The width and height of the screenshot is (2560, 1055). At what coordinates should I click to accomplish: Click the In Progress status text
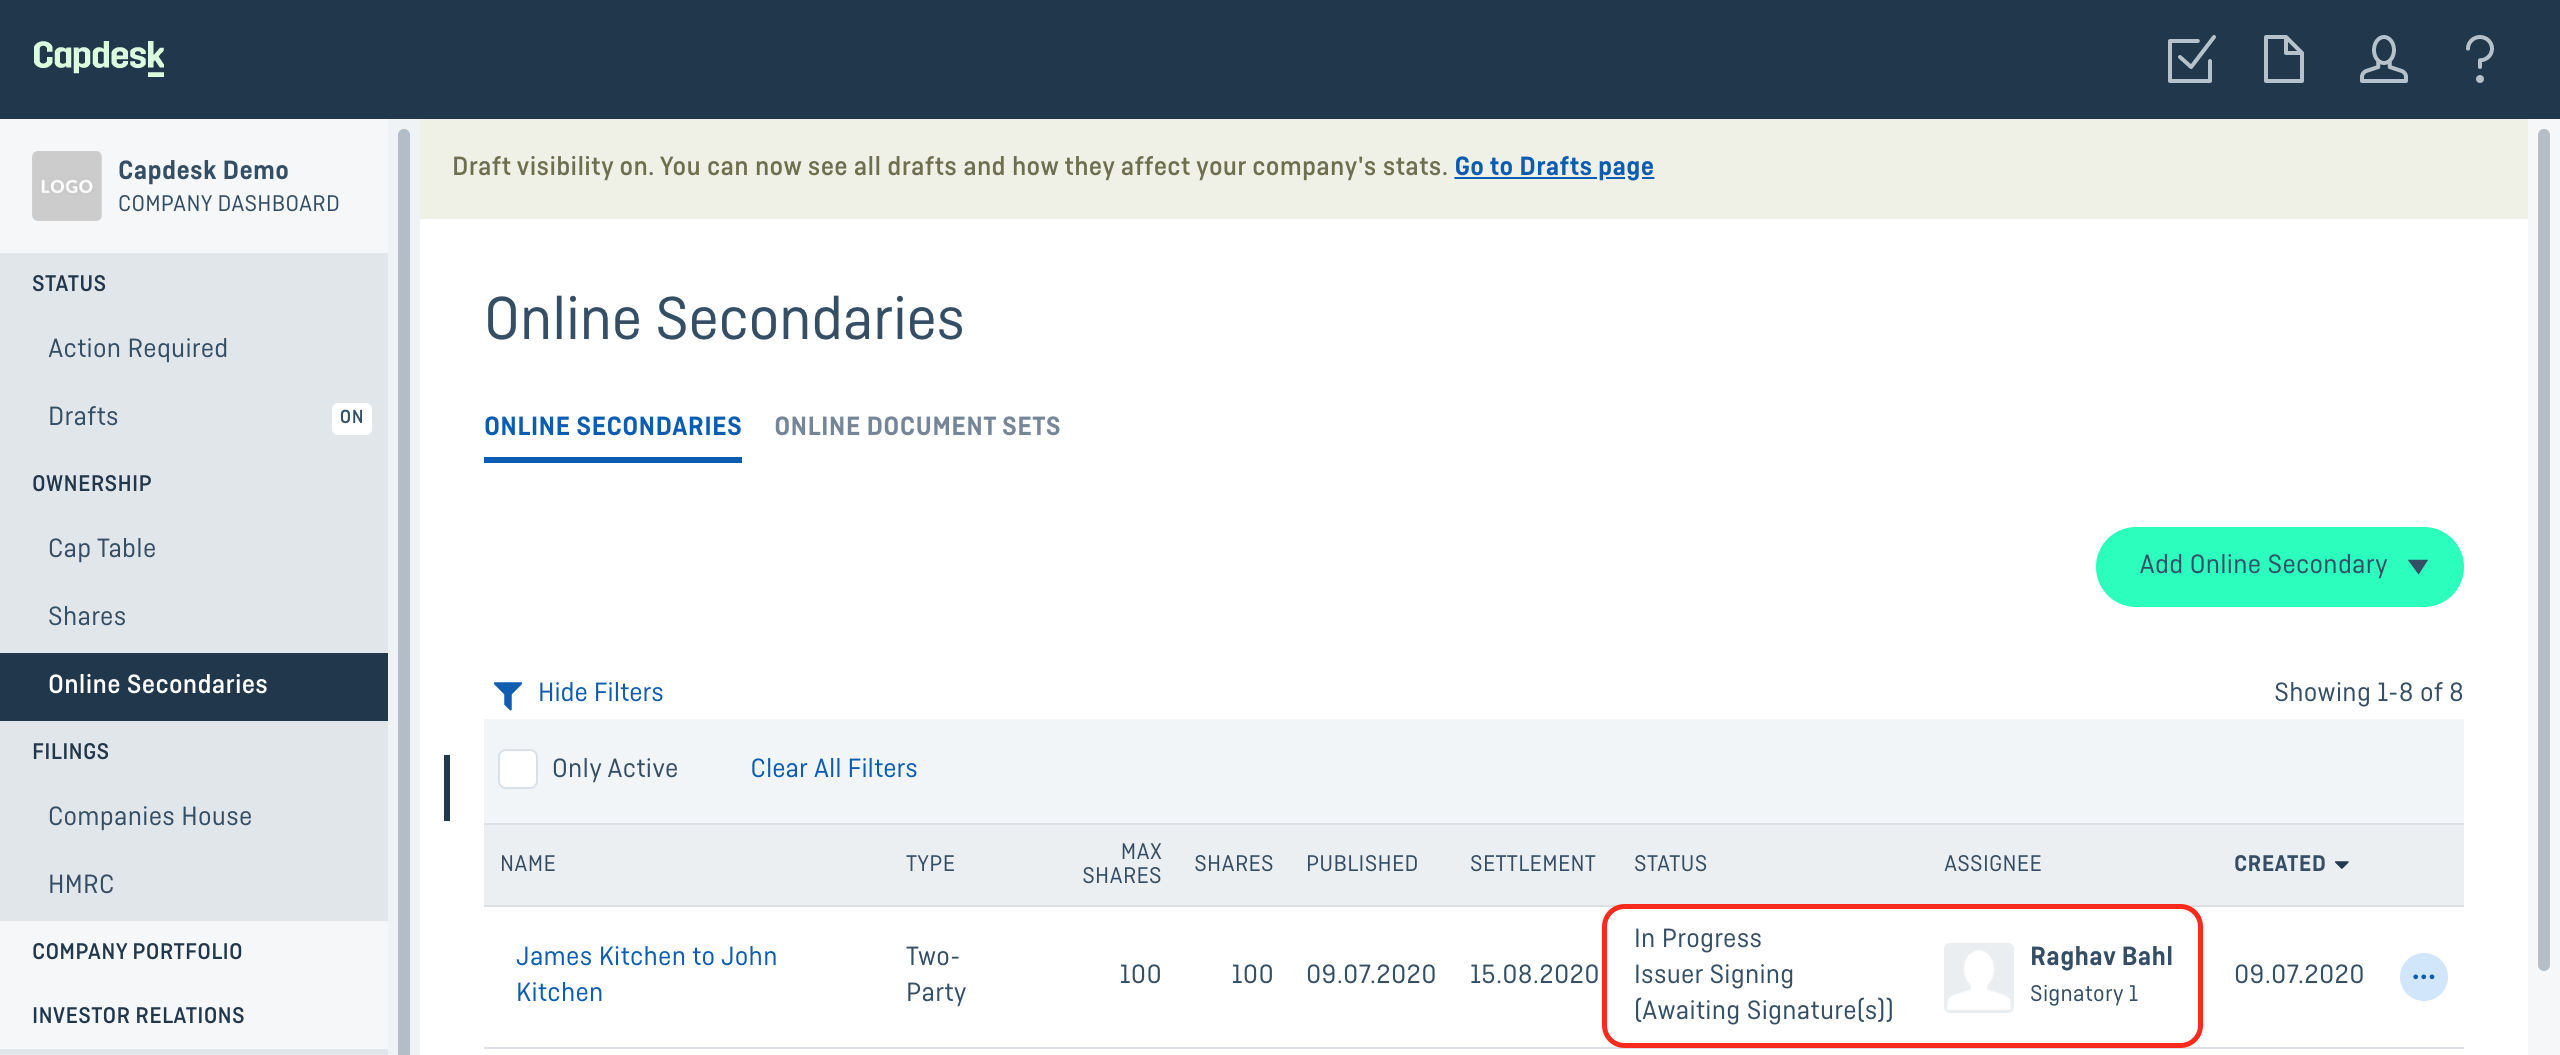1697,939
